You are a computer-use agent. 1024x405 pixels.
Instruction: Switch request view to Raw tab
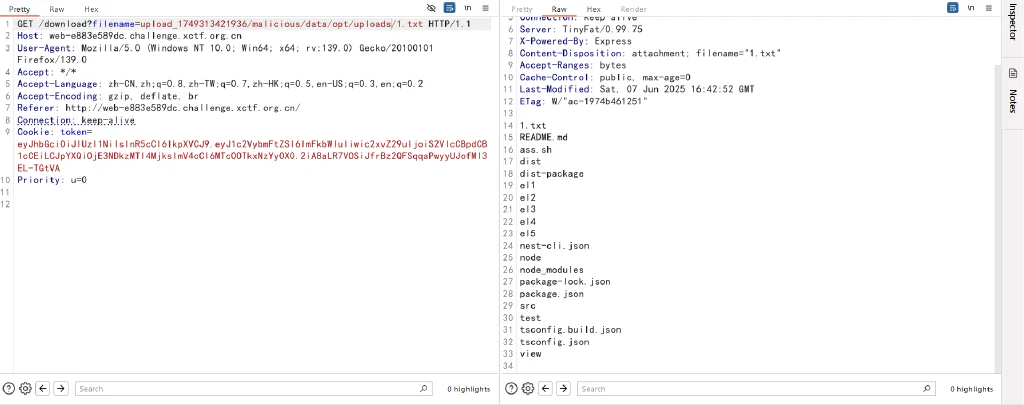(57, 9)
